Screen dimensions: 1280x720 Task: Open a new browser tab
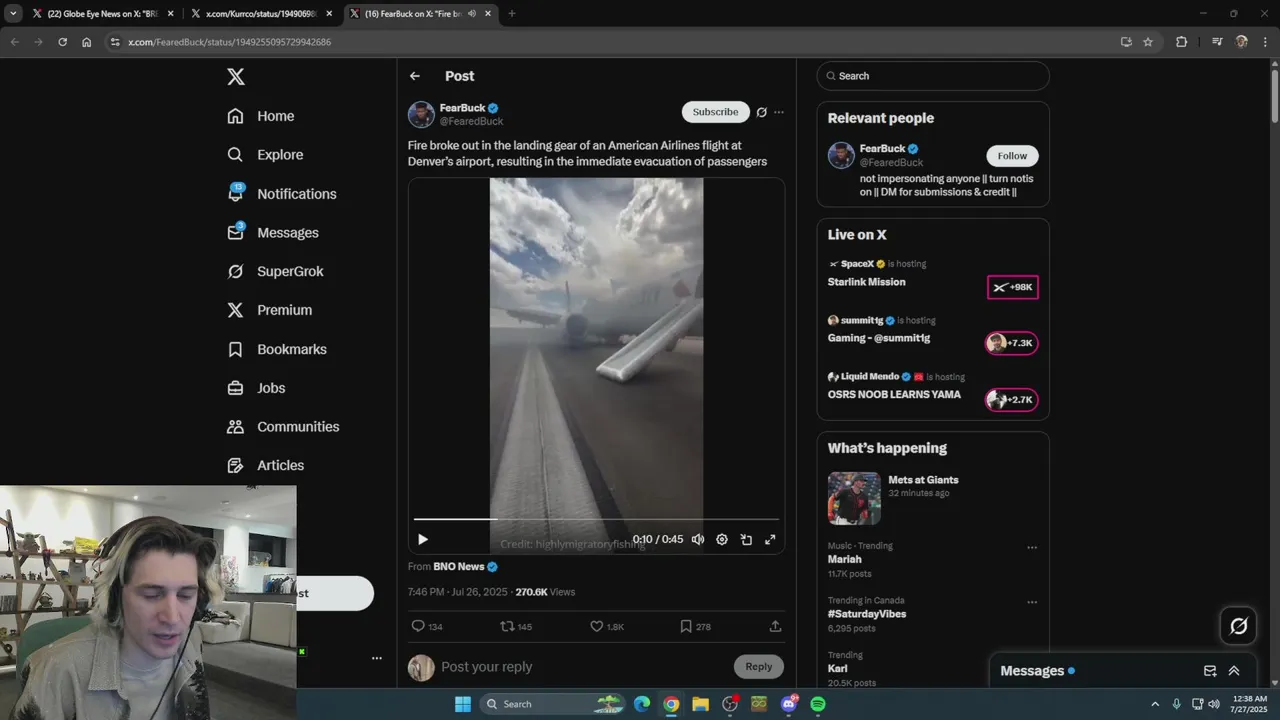[x=512, y=14]
